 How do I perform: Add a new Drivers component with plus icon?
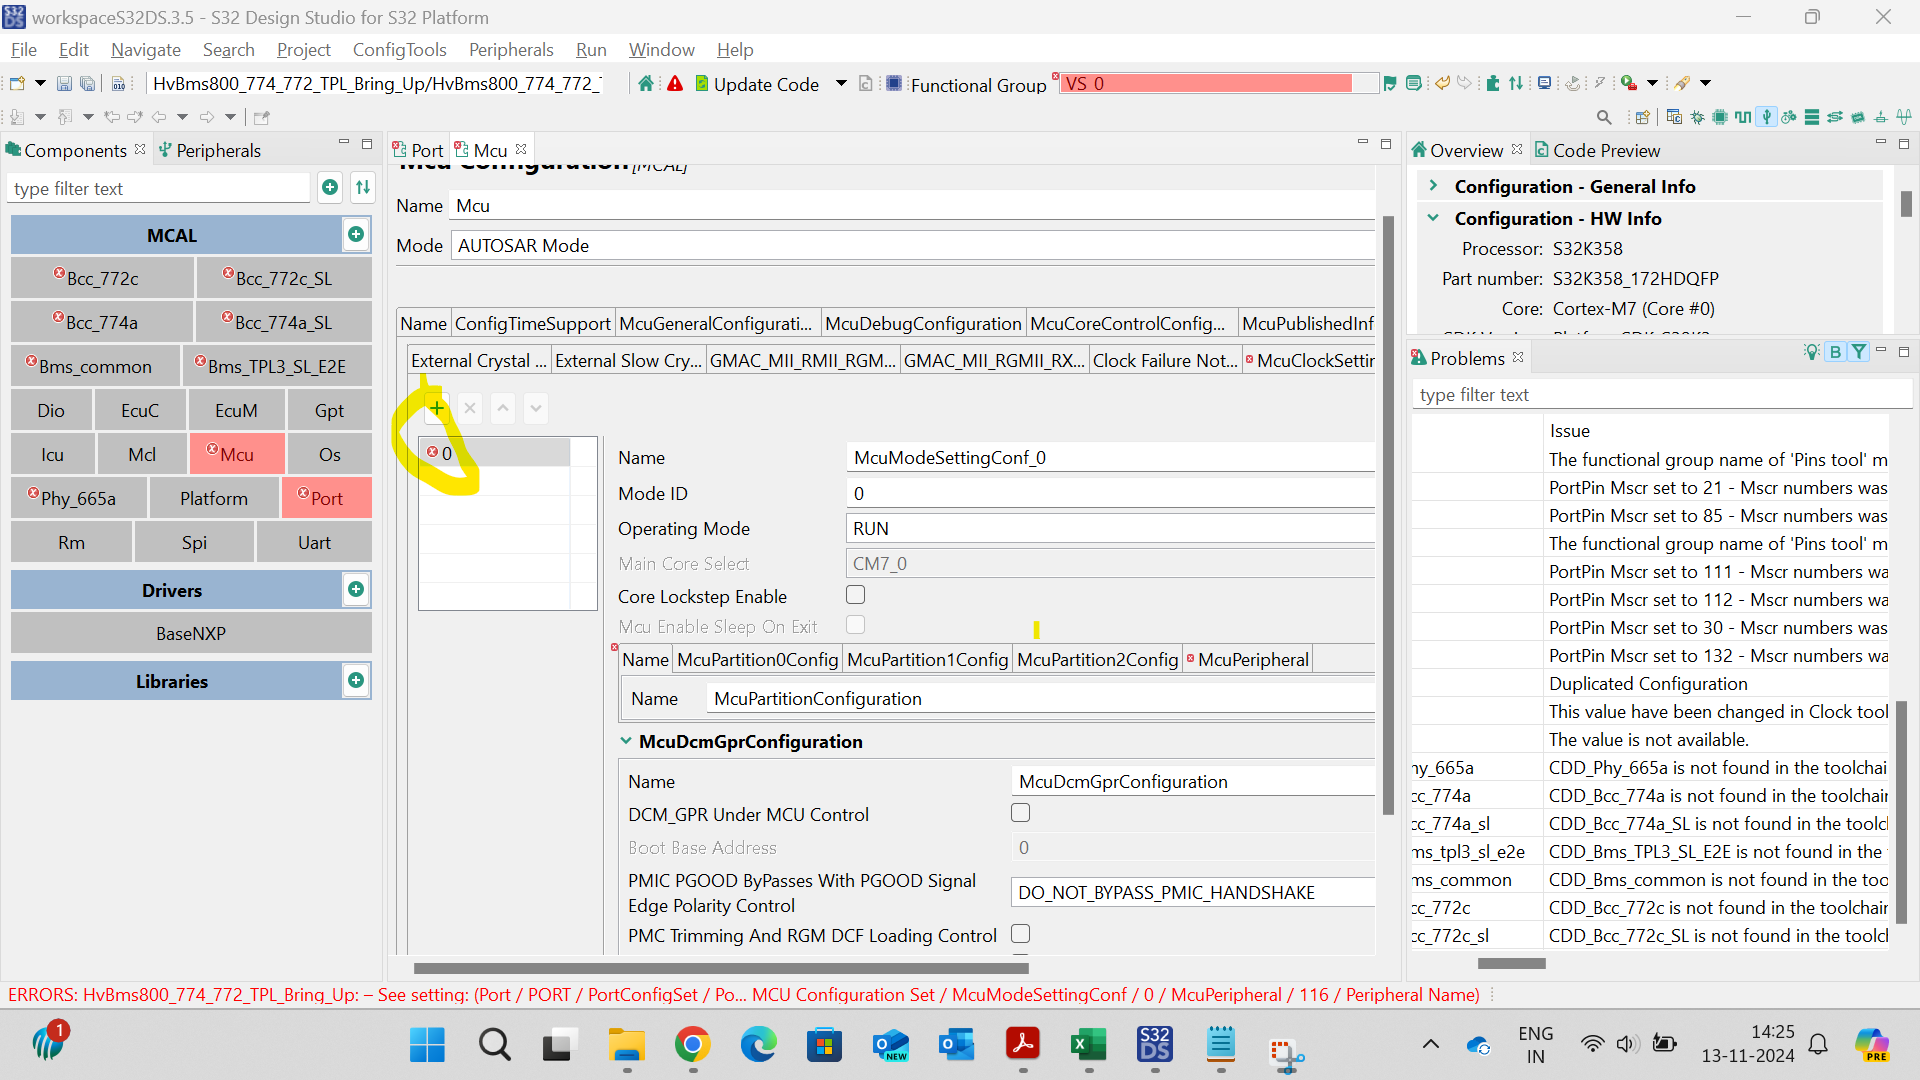pos(355,590)
